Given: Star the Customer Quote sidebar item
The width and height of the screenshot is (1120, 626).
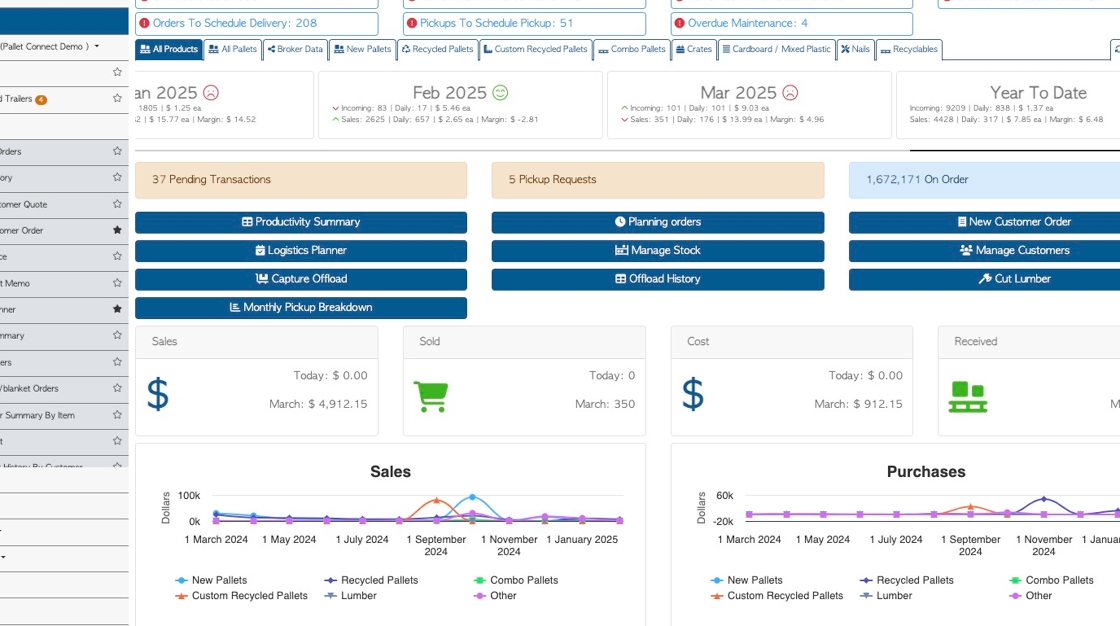Looking at the screenshot, I should pos(117,204).
